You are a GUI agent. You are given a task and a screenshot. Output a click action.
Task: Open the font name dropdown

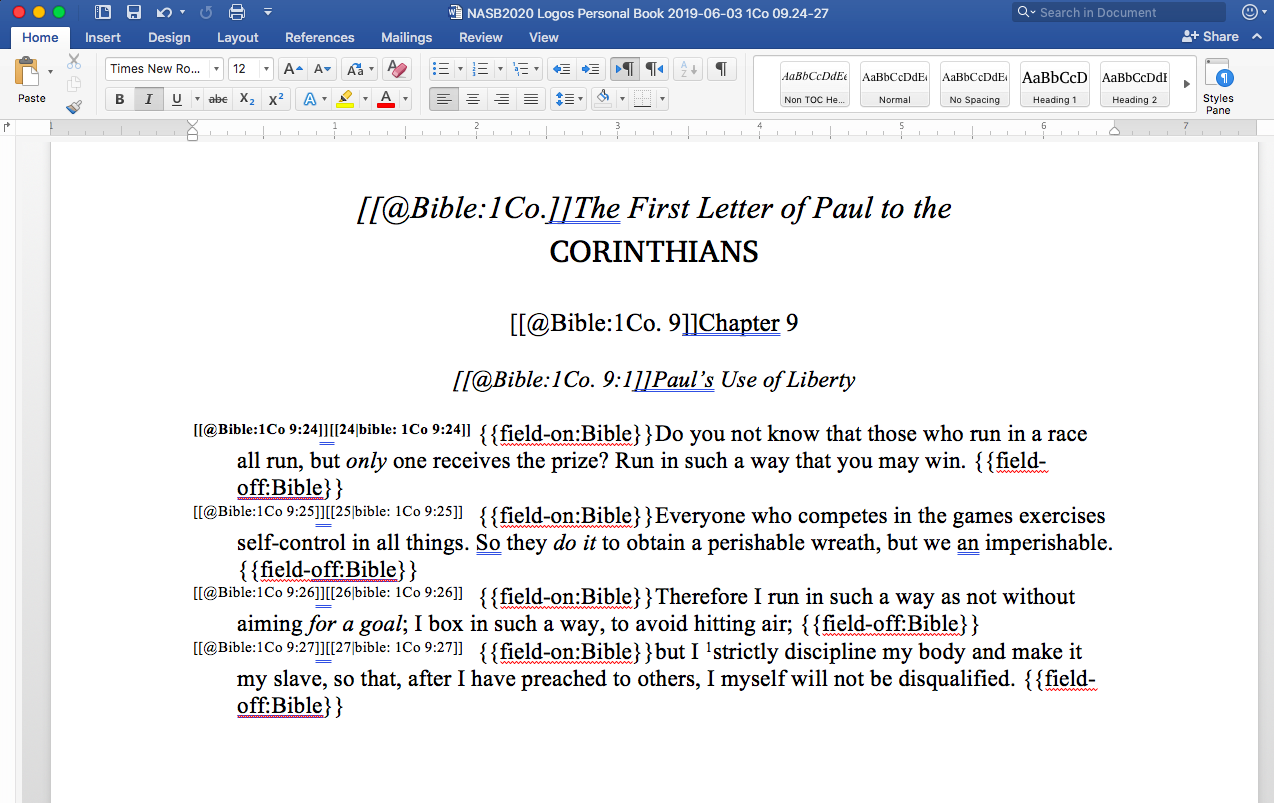point(216,69)
